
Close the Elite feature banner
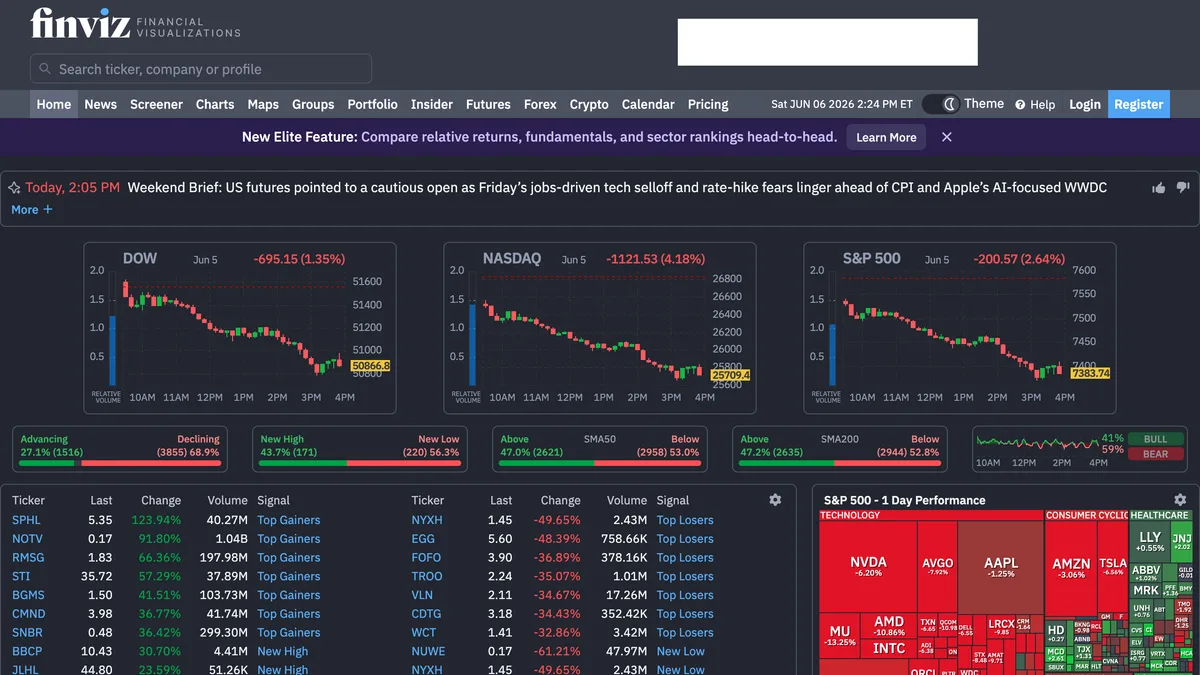947,137
